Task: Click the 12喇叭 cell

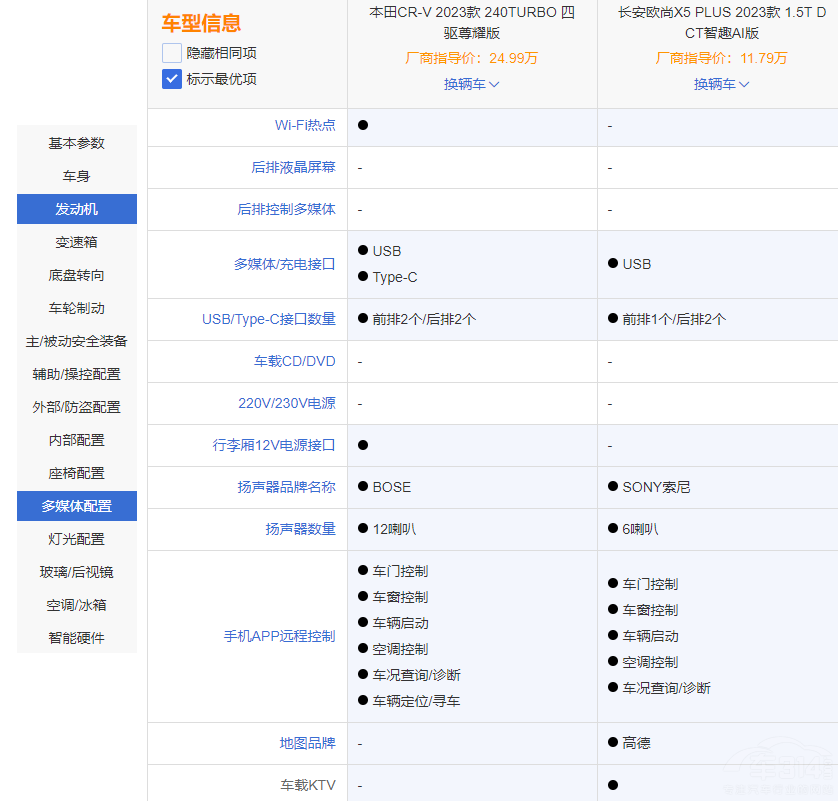Action: click(394, 529)
